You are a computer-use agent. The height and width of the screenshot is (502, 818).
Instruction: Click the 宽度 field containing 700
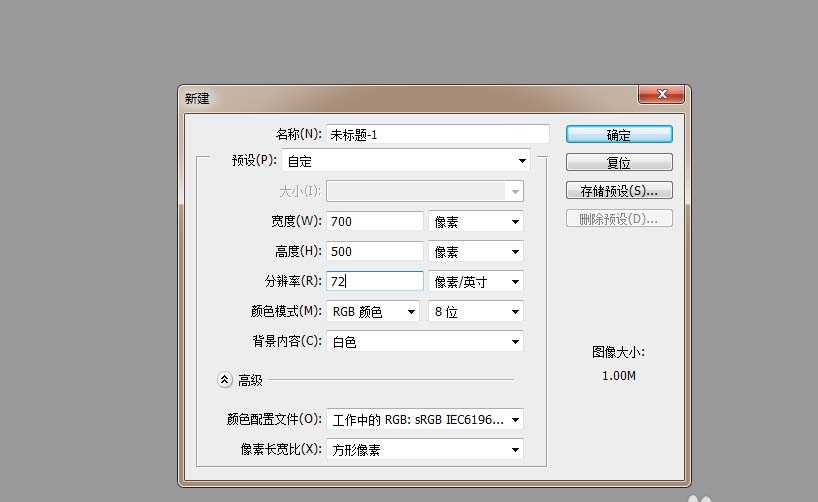(x=375, y=222)
